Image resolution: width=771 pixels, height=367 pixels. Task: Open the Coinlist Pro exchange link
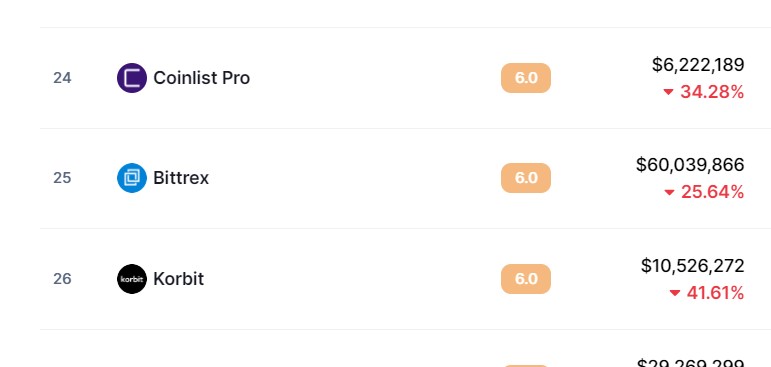click(202, 78)
